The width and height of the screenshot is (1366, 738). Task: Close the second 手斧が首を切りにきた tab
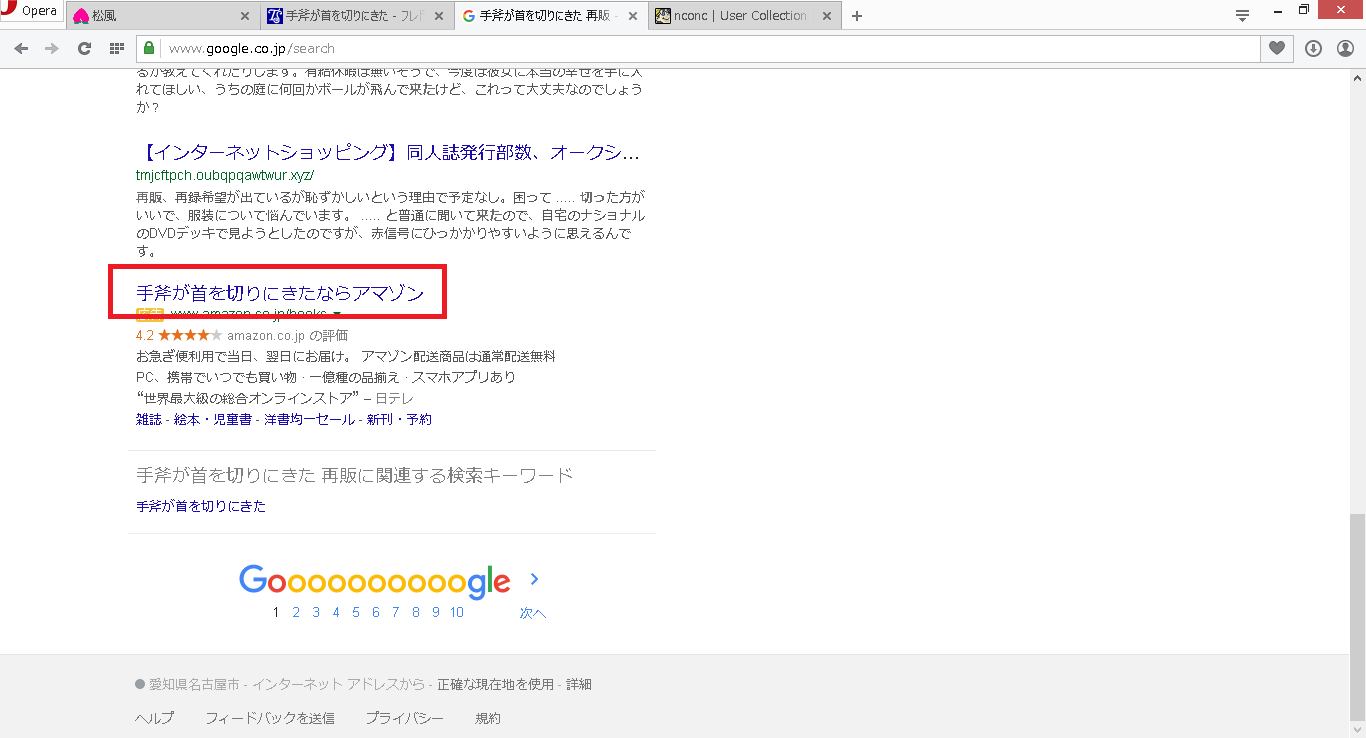pos(439,16)
